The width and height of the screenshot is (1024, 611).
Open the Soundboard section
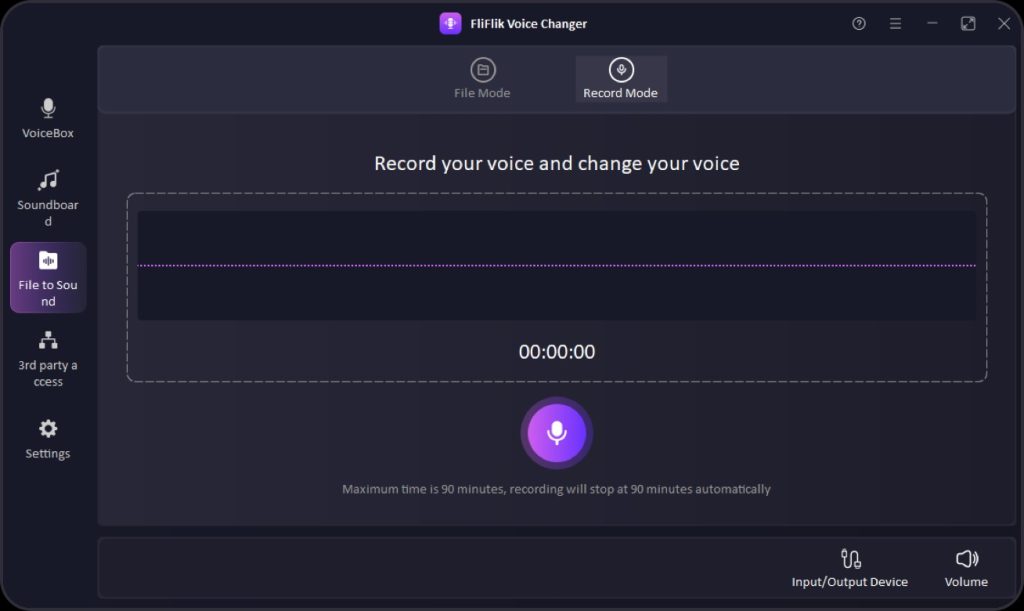48,198
